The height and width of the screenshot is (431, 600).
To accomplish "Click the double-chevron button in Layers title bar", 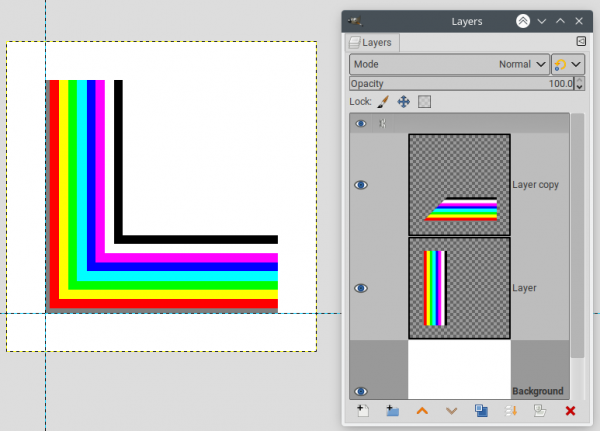I will click(523, 21).
